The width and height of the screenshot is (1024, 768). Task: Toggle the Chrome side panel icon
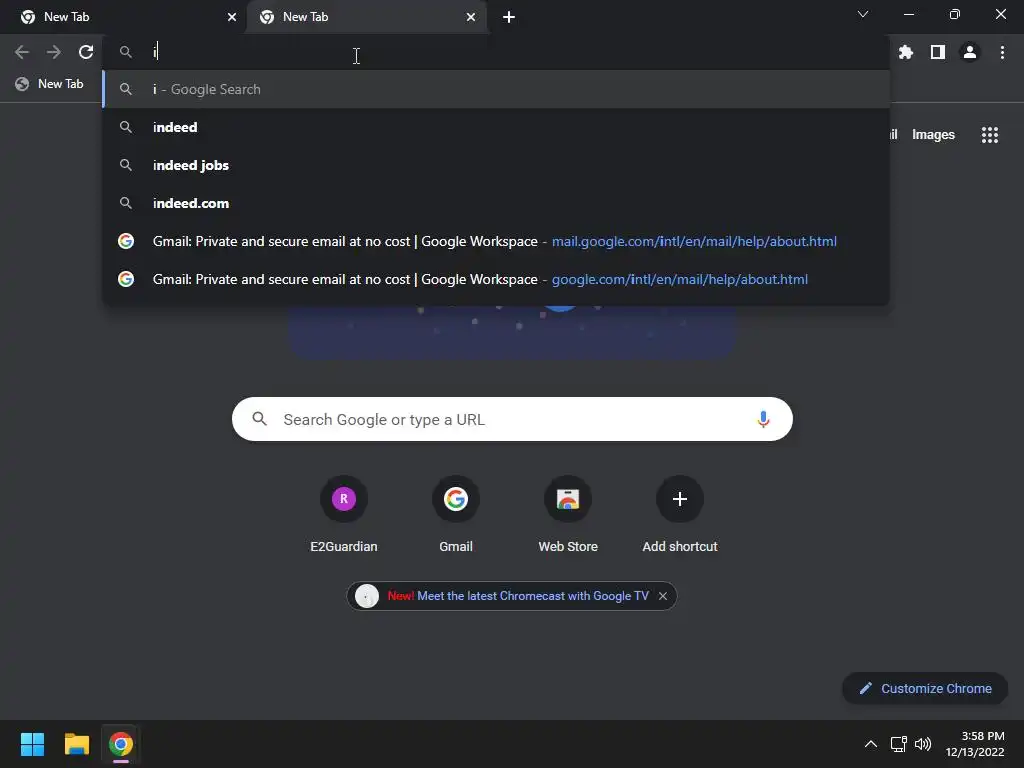(x=938, y=52)
